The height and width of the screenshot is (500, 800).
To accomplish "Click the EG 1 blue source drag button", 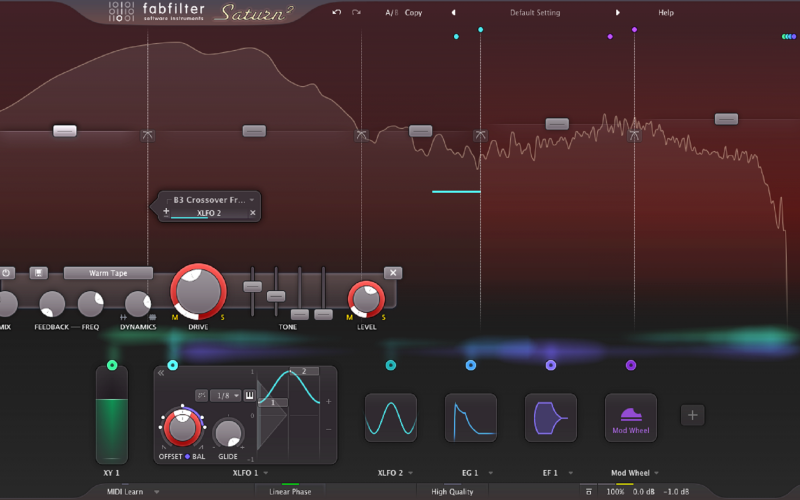I will [x=471, y=365].
